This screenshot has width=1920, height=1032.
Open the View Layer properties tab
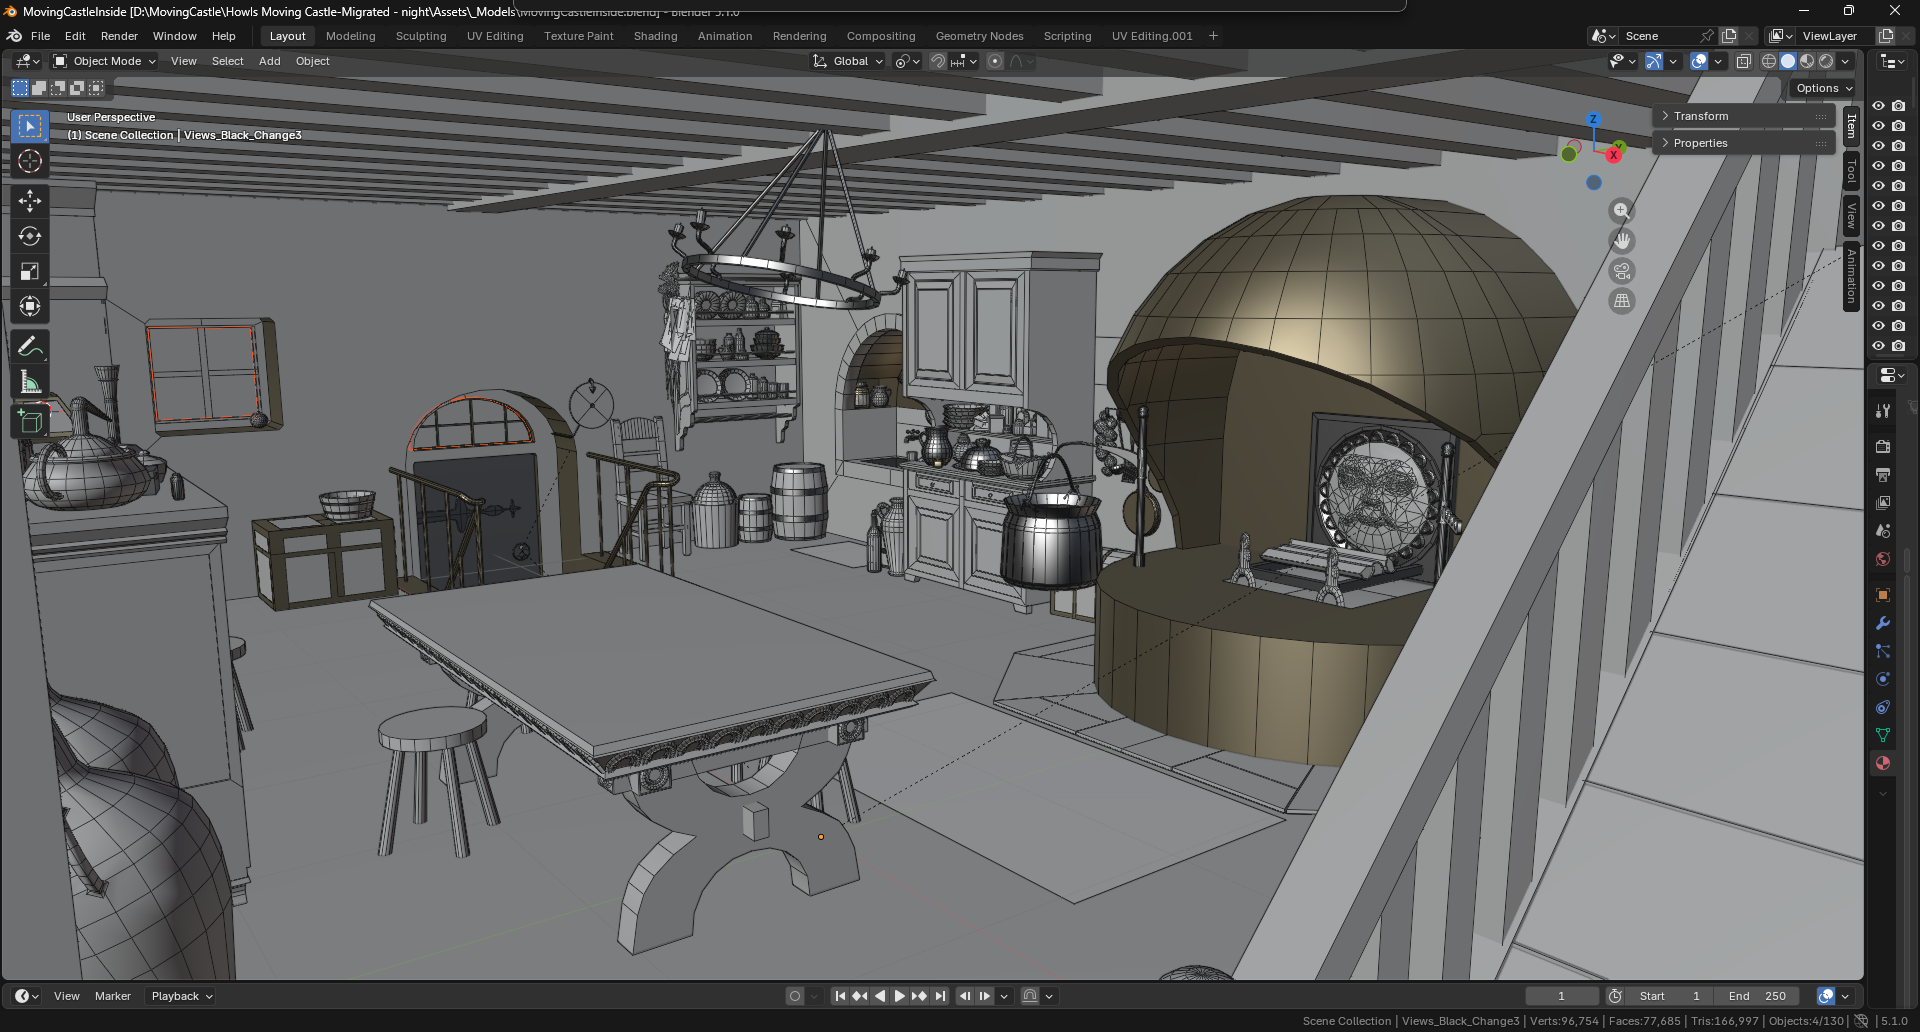point(1883,502)
